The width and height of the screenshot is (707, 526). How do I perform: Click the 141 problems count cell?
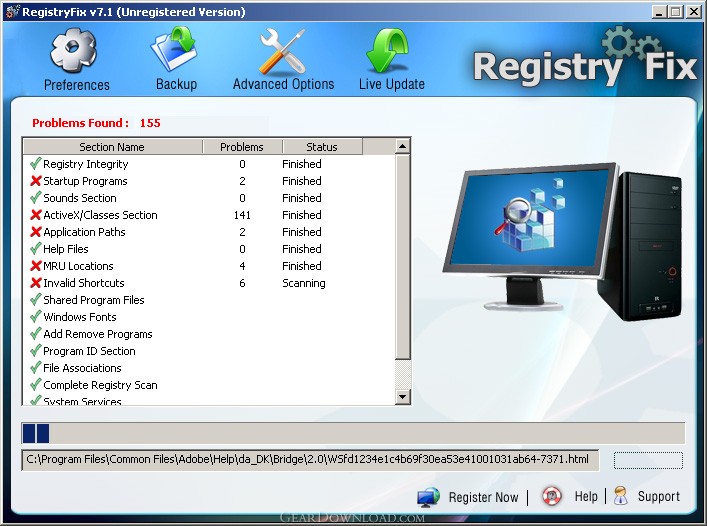click(x=242, y=215)
